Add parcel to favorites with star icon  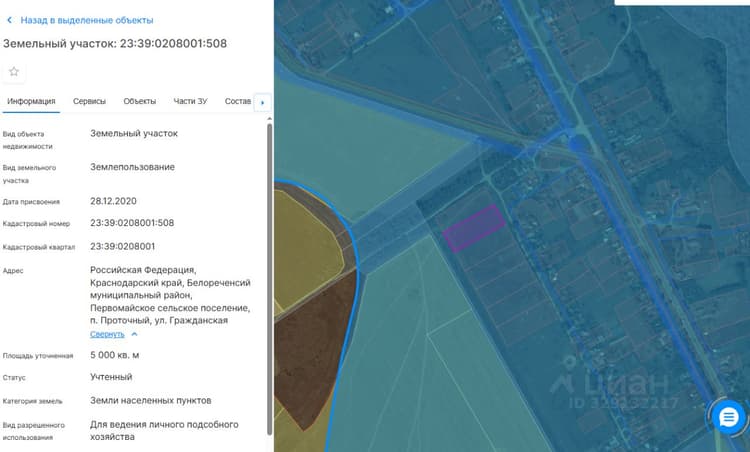pyautogui.click(x=14, y=72)
